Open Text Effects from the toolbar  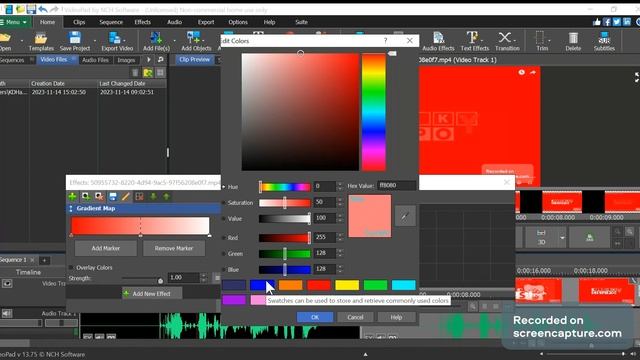point(474,42)
